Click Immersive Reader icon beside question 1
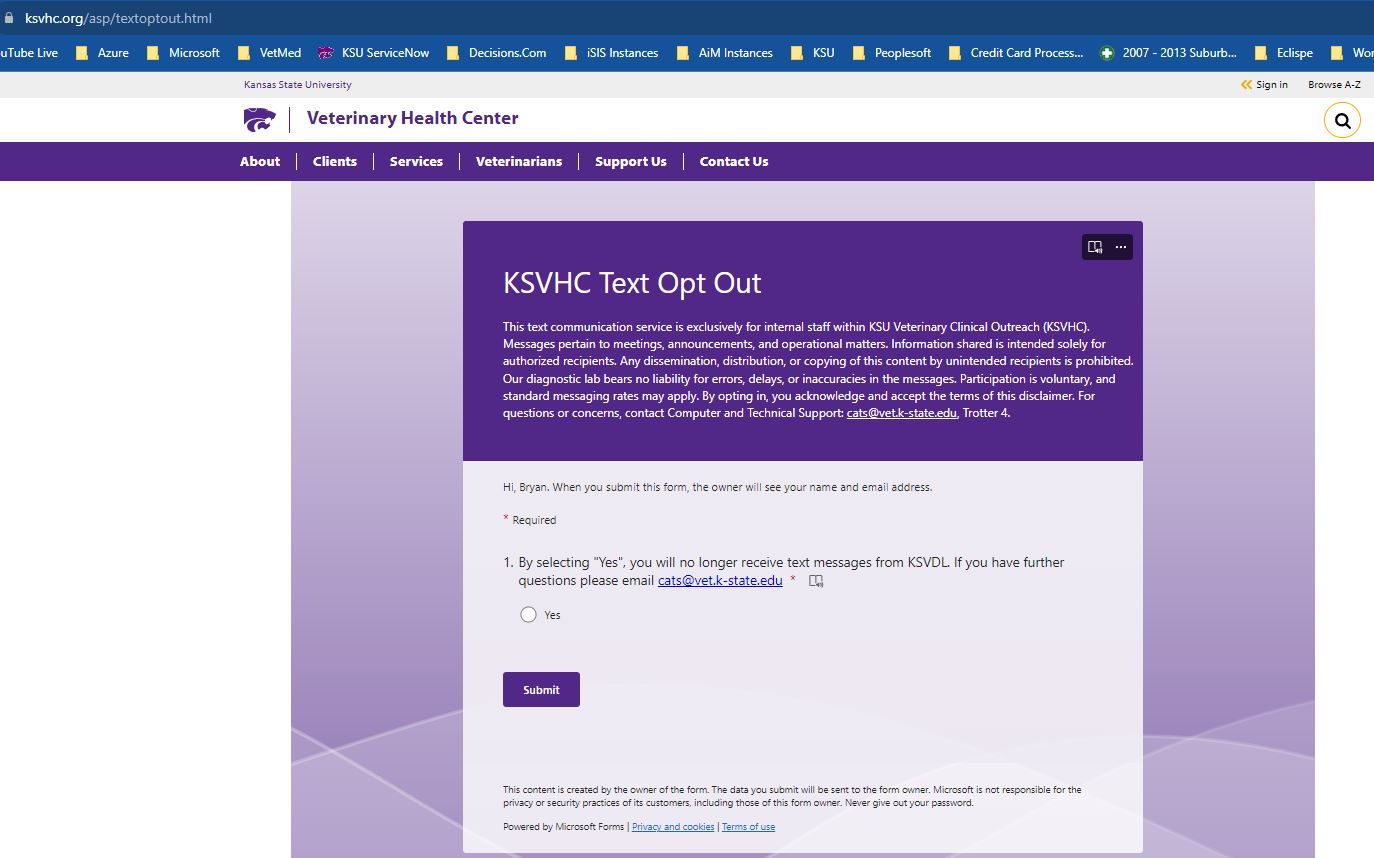This screenshot has width=1374, height=858. (x=816, y=581)
